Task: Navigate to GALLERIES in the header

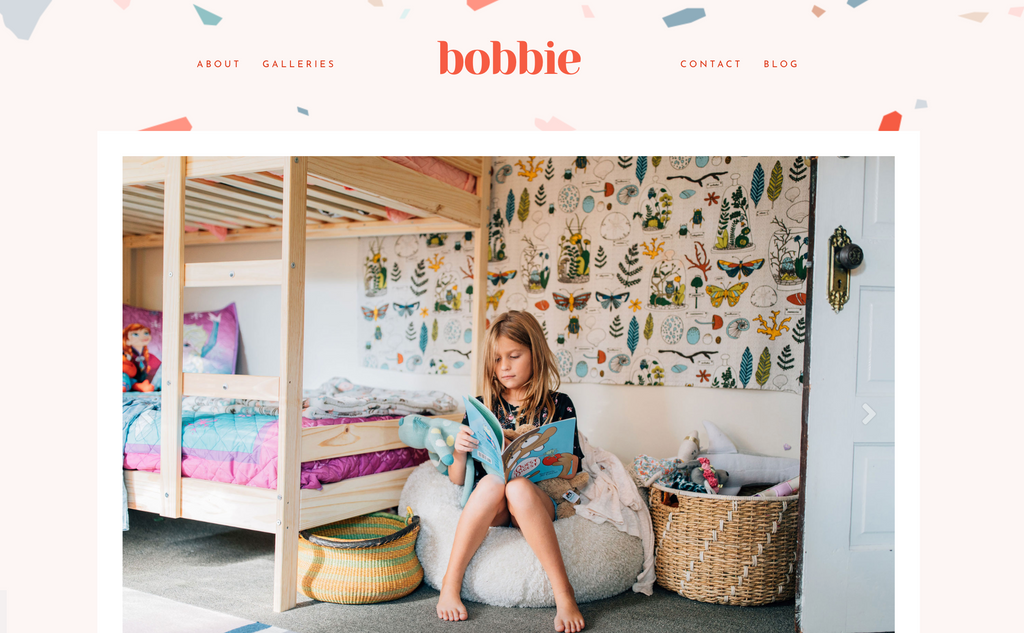Action: 298,64
